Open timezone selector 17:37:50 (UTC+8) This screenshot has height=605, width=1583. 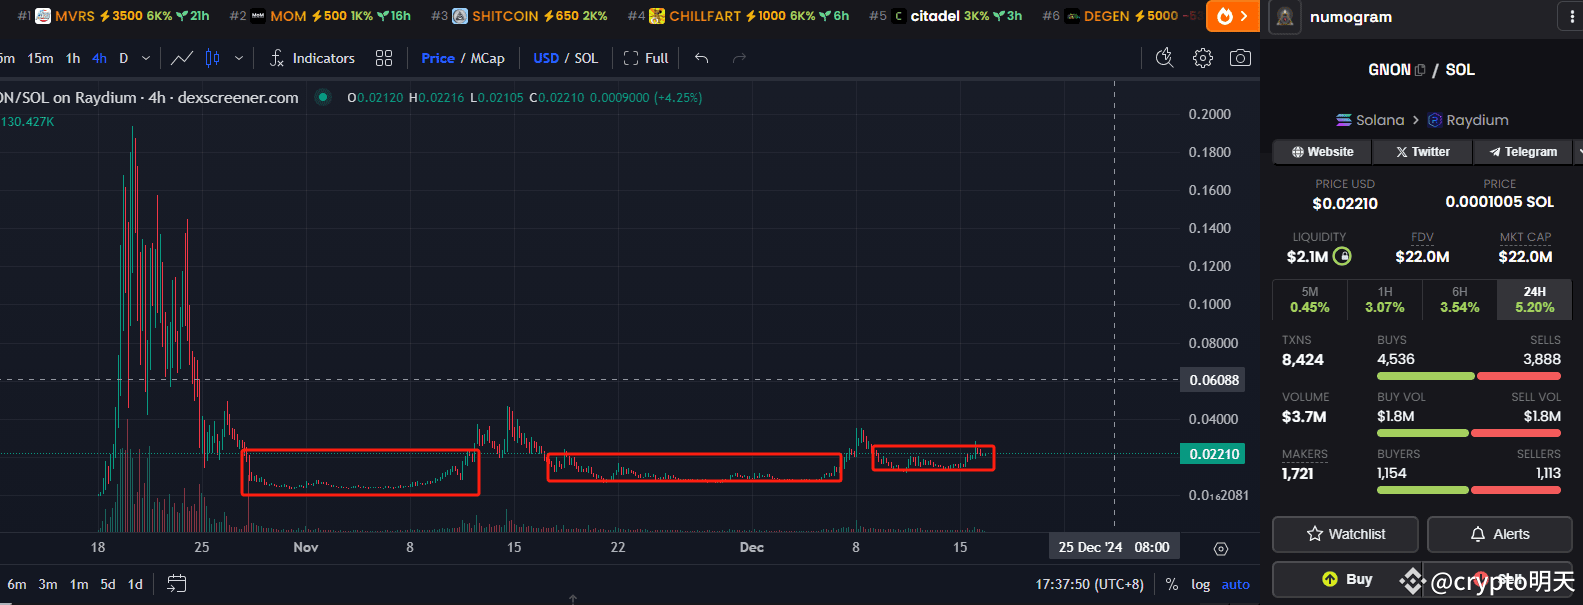click(x=1090, y=584)
